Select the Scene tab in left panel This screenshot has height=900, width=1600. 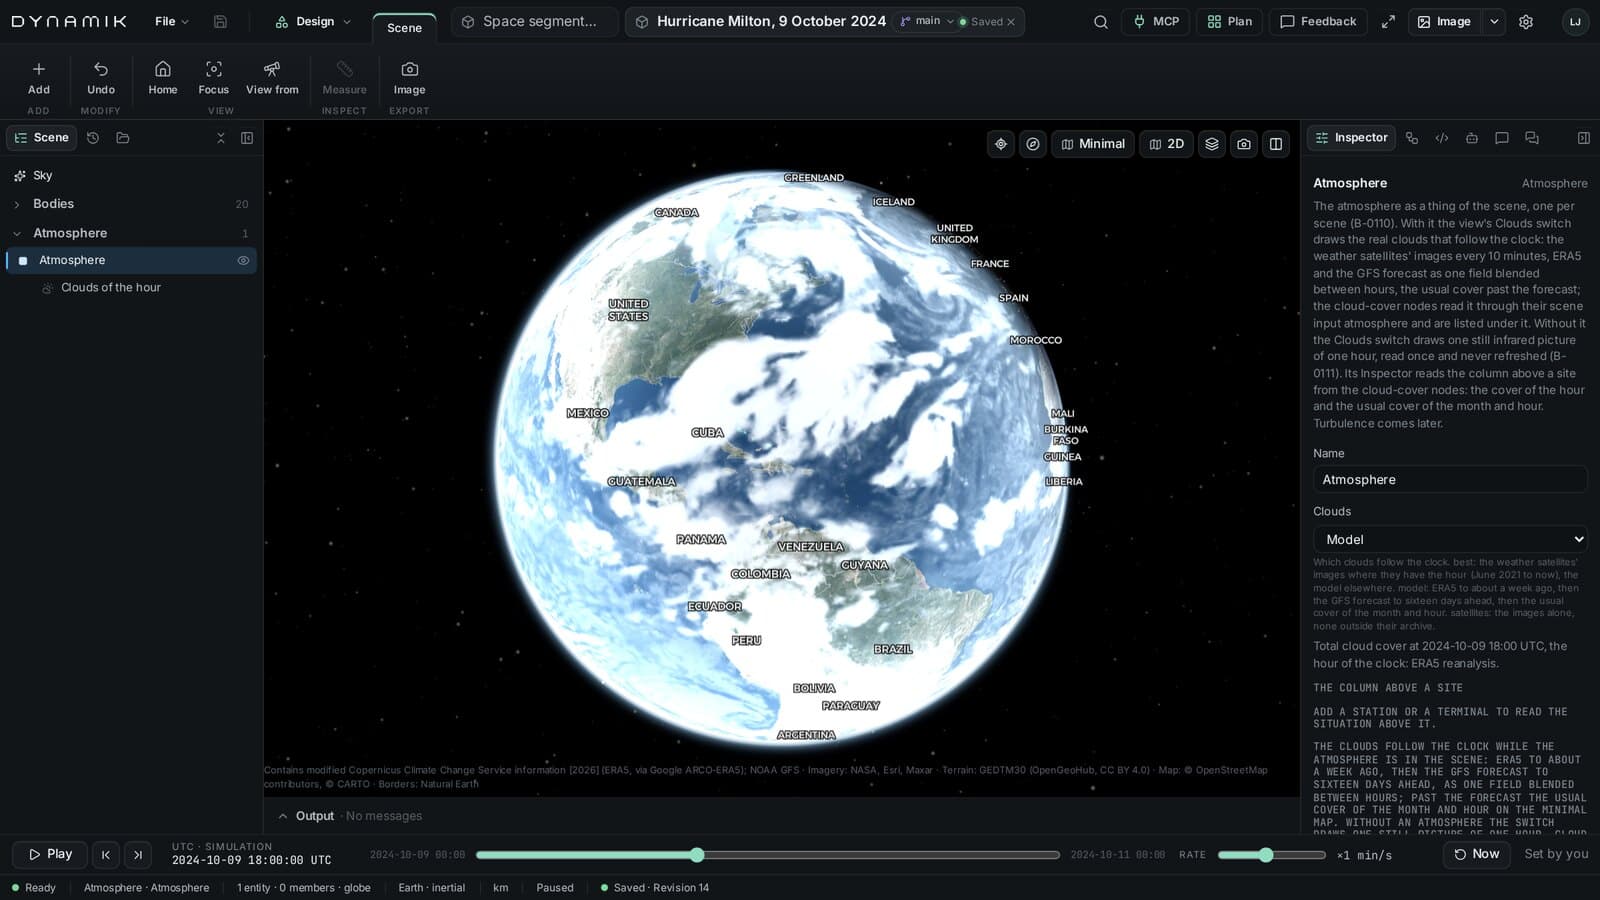(x=42, y=138)
